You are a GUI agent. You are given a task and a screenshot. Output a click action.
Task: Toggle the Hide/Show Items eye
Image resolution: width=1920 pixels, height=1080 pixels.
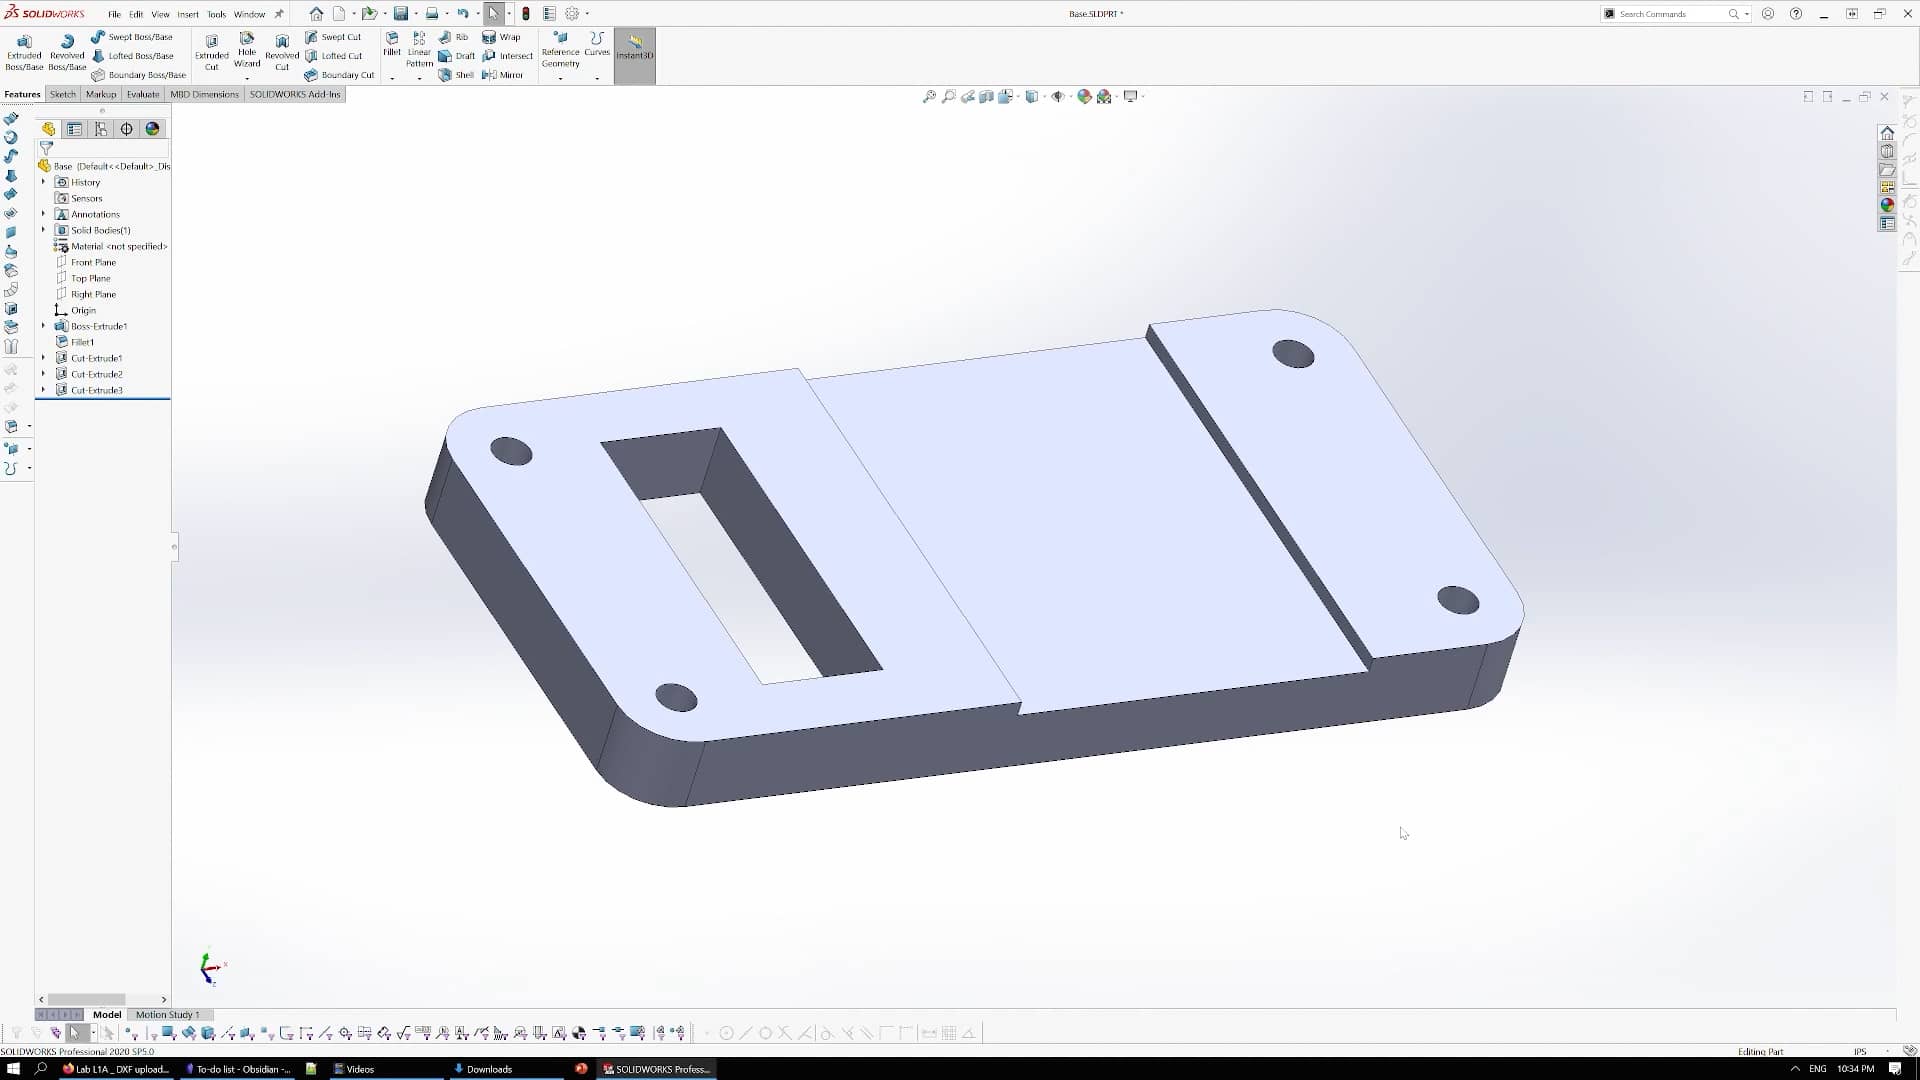click(1058, 96)
